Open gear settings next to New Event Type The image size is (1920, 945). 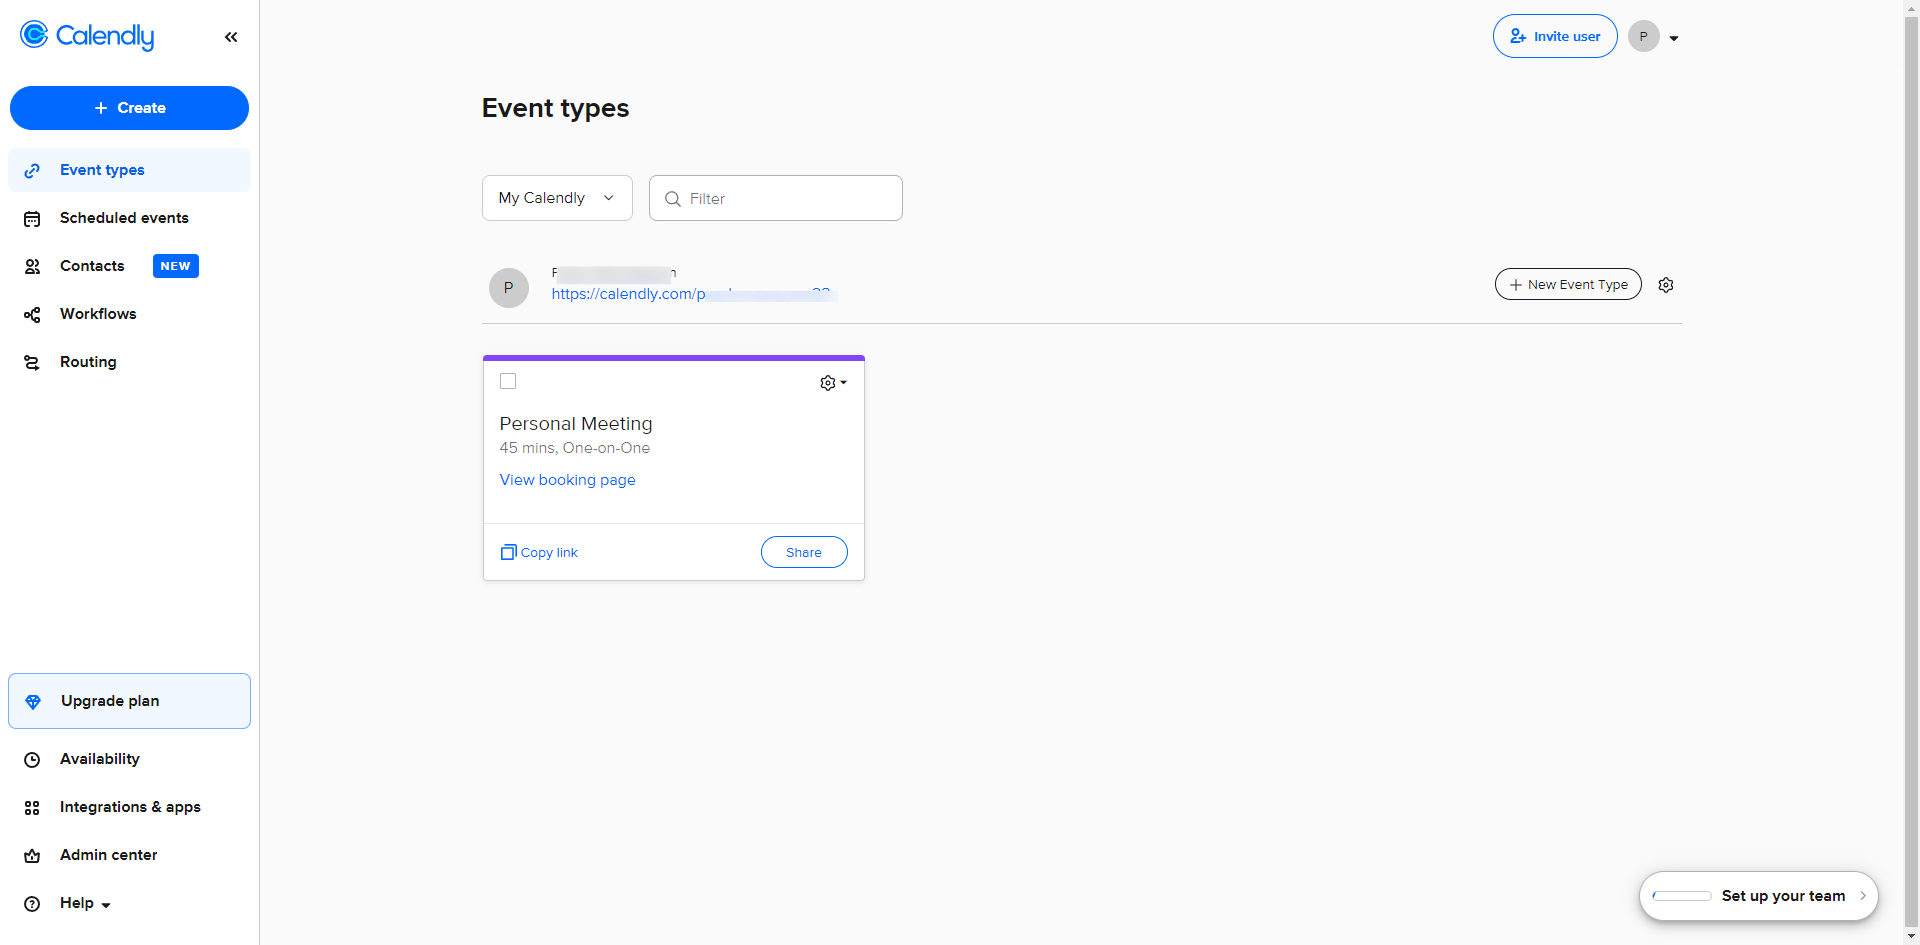(x=1666, y=285)
